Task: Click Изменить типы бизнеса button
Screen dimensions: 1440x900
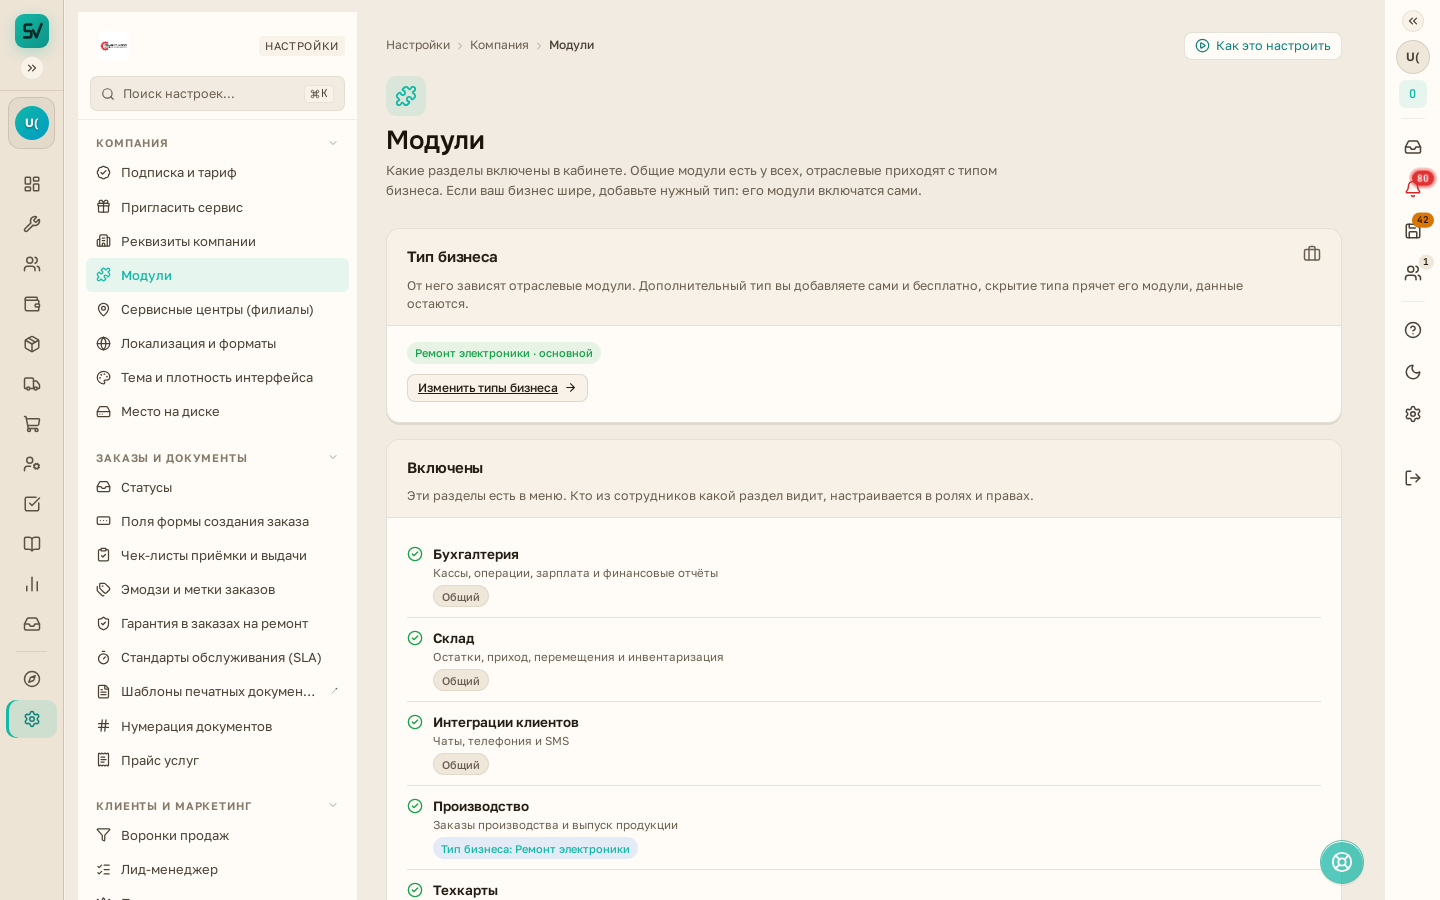Action: [x=497, y=388]
